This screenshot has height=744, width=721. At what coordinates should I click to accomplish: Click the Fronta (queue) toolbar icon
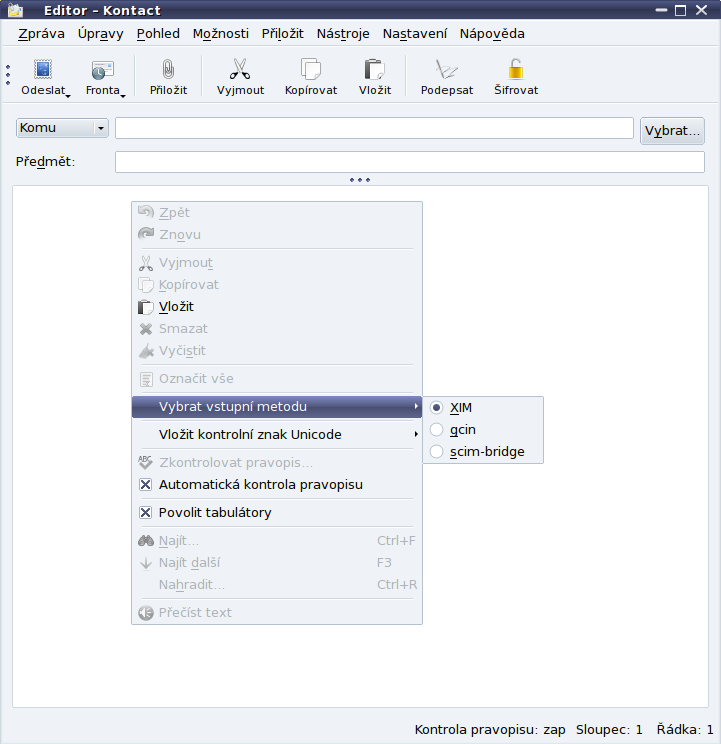102,70
